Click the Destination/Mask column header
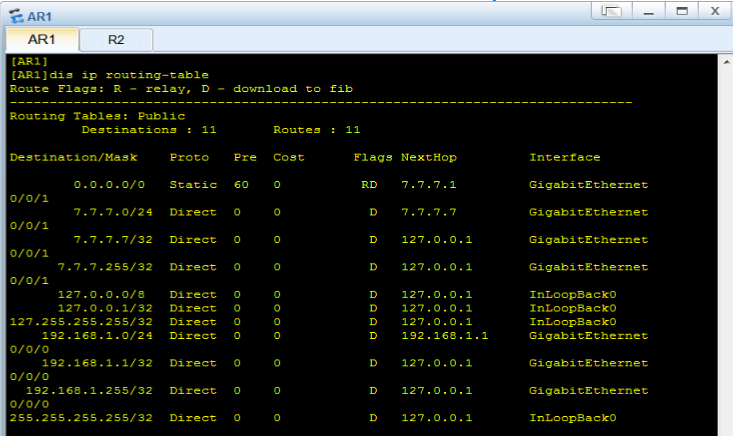The image size is (733, 436). (x=73, y=157)
